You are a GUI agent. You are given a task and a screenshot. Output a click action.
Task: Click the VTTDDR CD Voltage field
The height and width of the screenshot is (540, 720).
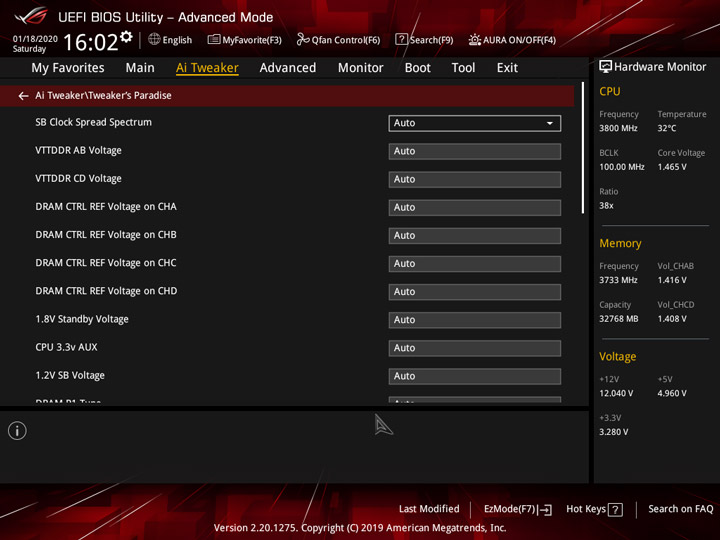[474, 180]
